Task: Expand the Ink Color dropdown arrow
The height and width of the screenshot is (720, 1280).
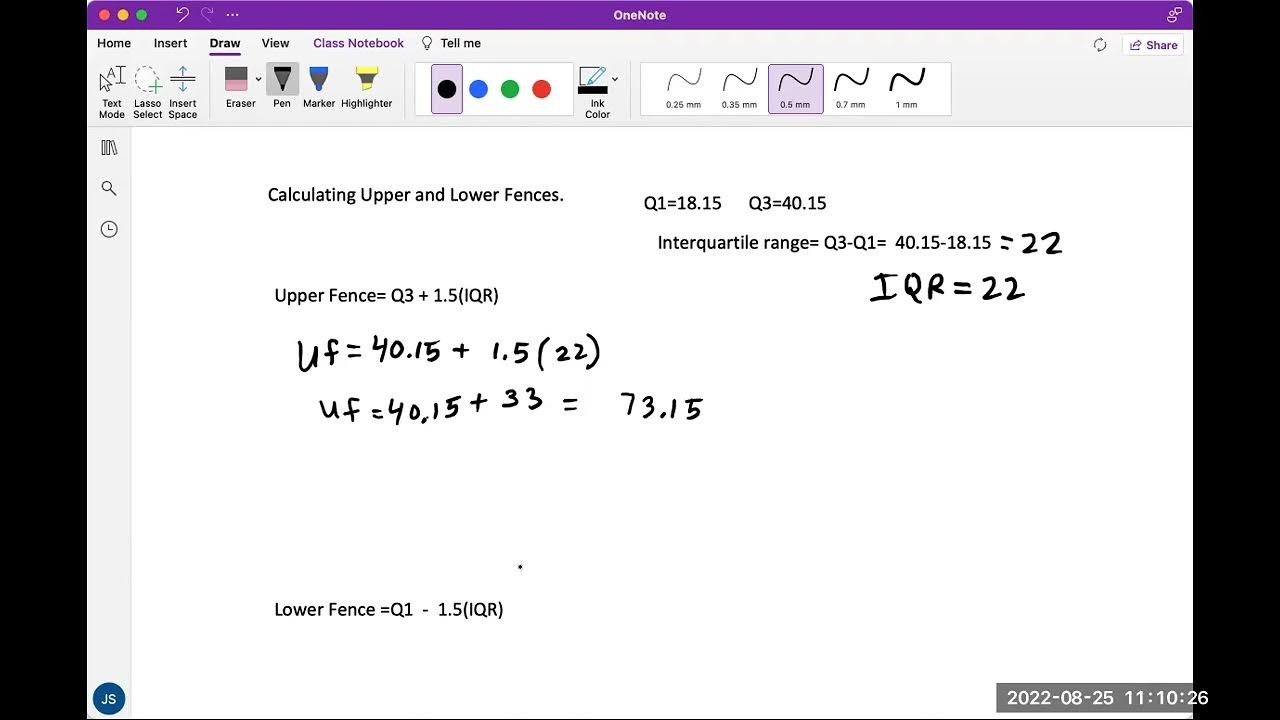Action: pyautogui.click(x=615, y=79)
